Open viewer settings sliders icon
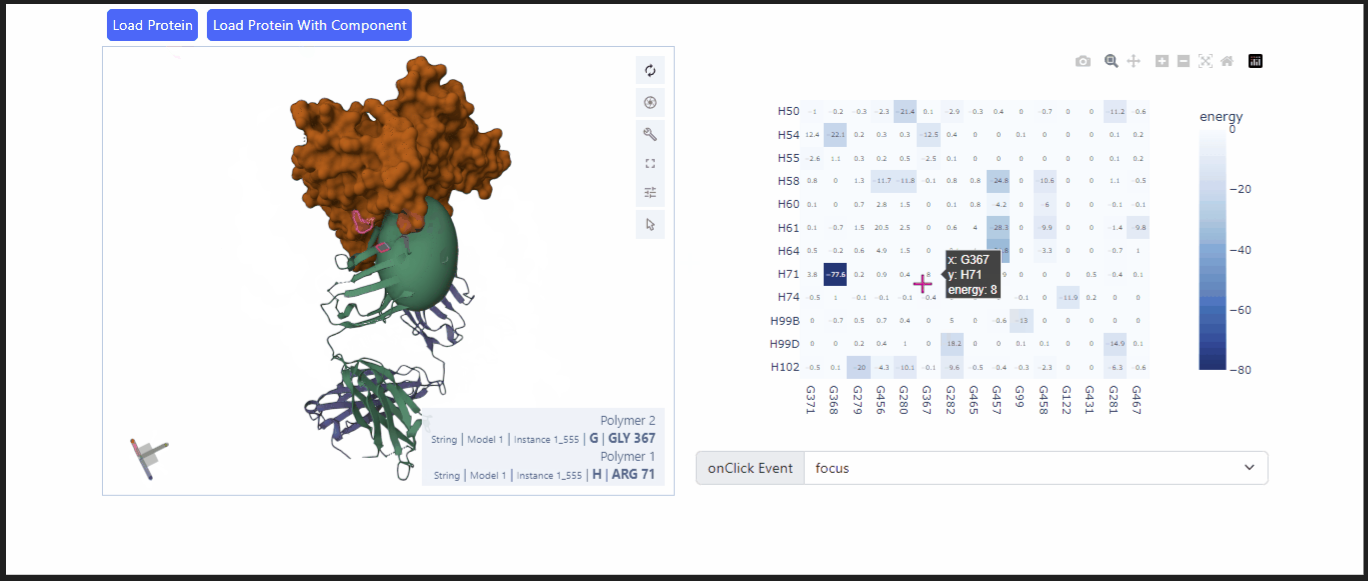 pyautogui.click(x=650, y=193)
